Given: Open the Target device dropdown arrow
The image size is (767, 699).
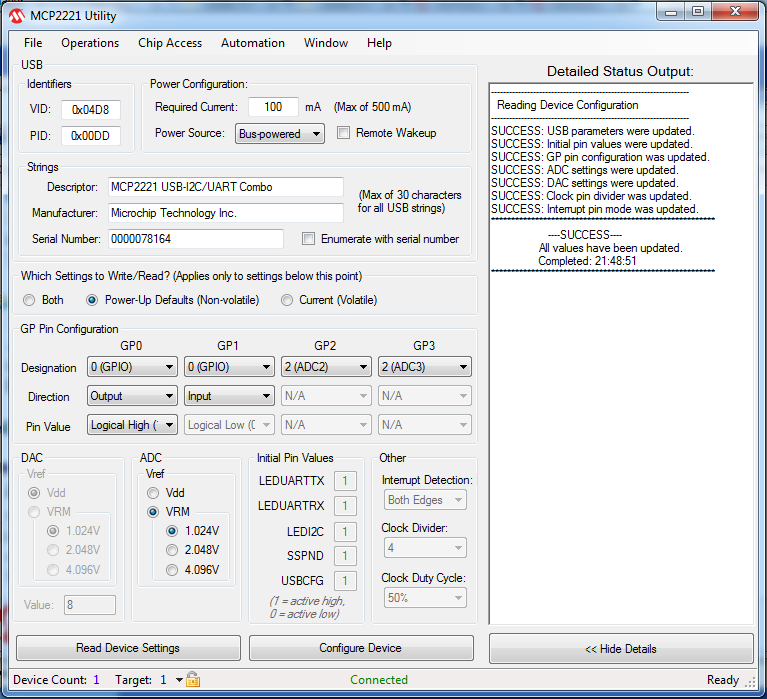Looking at the screenshot, I should (x=179, y=680).
